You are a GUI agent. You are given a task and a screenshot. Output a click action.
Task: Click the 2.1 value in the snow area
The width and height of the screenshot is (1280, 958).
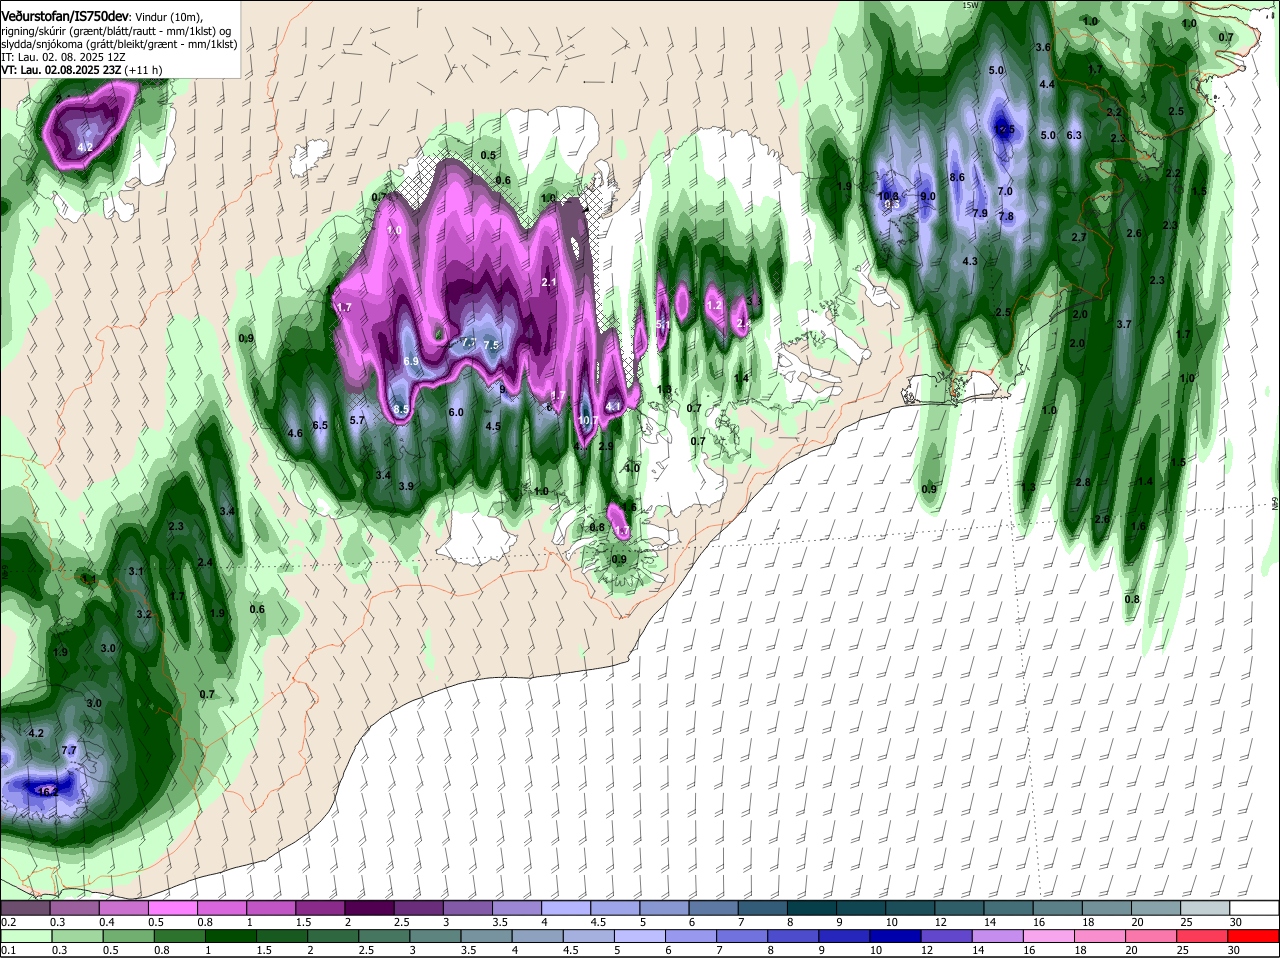pyautogui.click(x=548, y=283)
